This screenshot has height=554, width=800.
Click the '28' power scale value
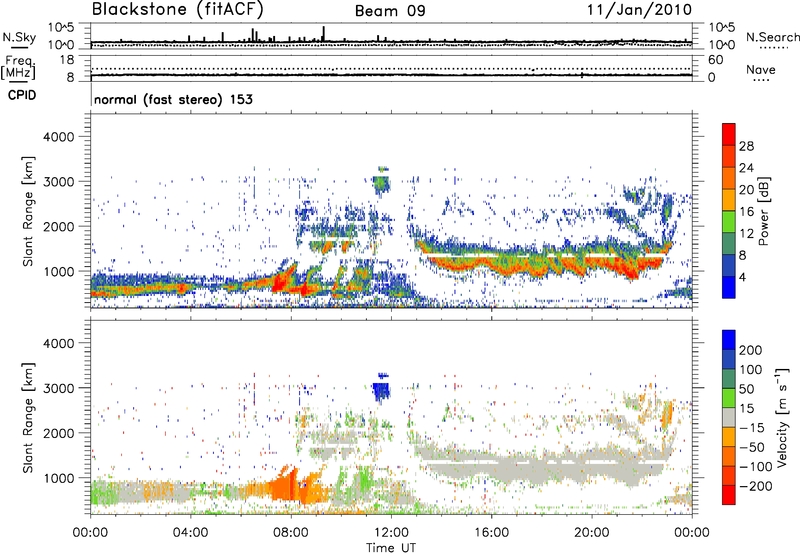pos(746,146)
